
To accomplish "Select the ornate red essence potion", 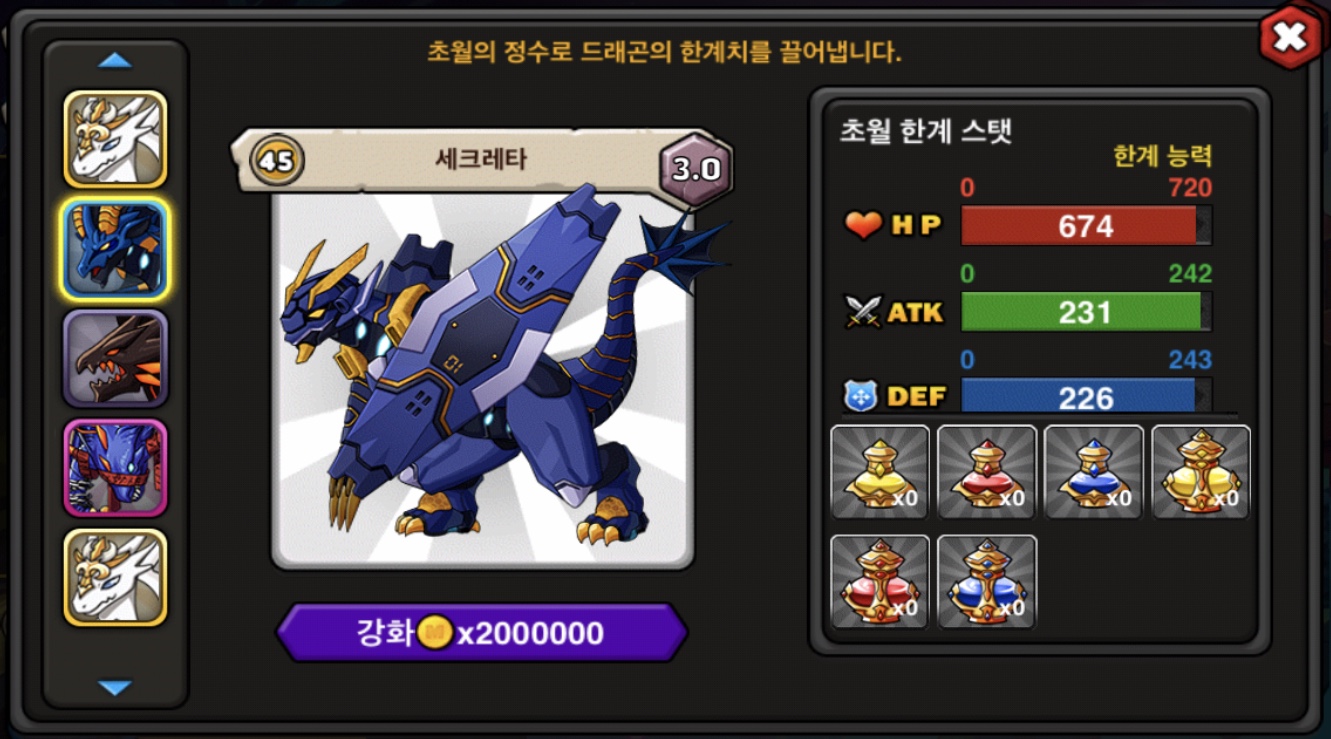I will 880,582.
